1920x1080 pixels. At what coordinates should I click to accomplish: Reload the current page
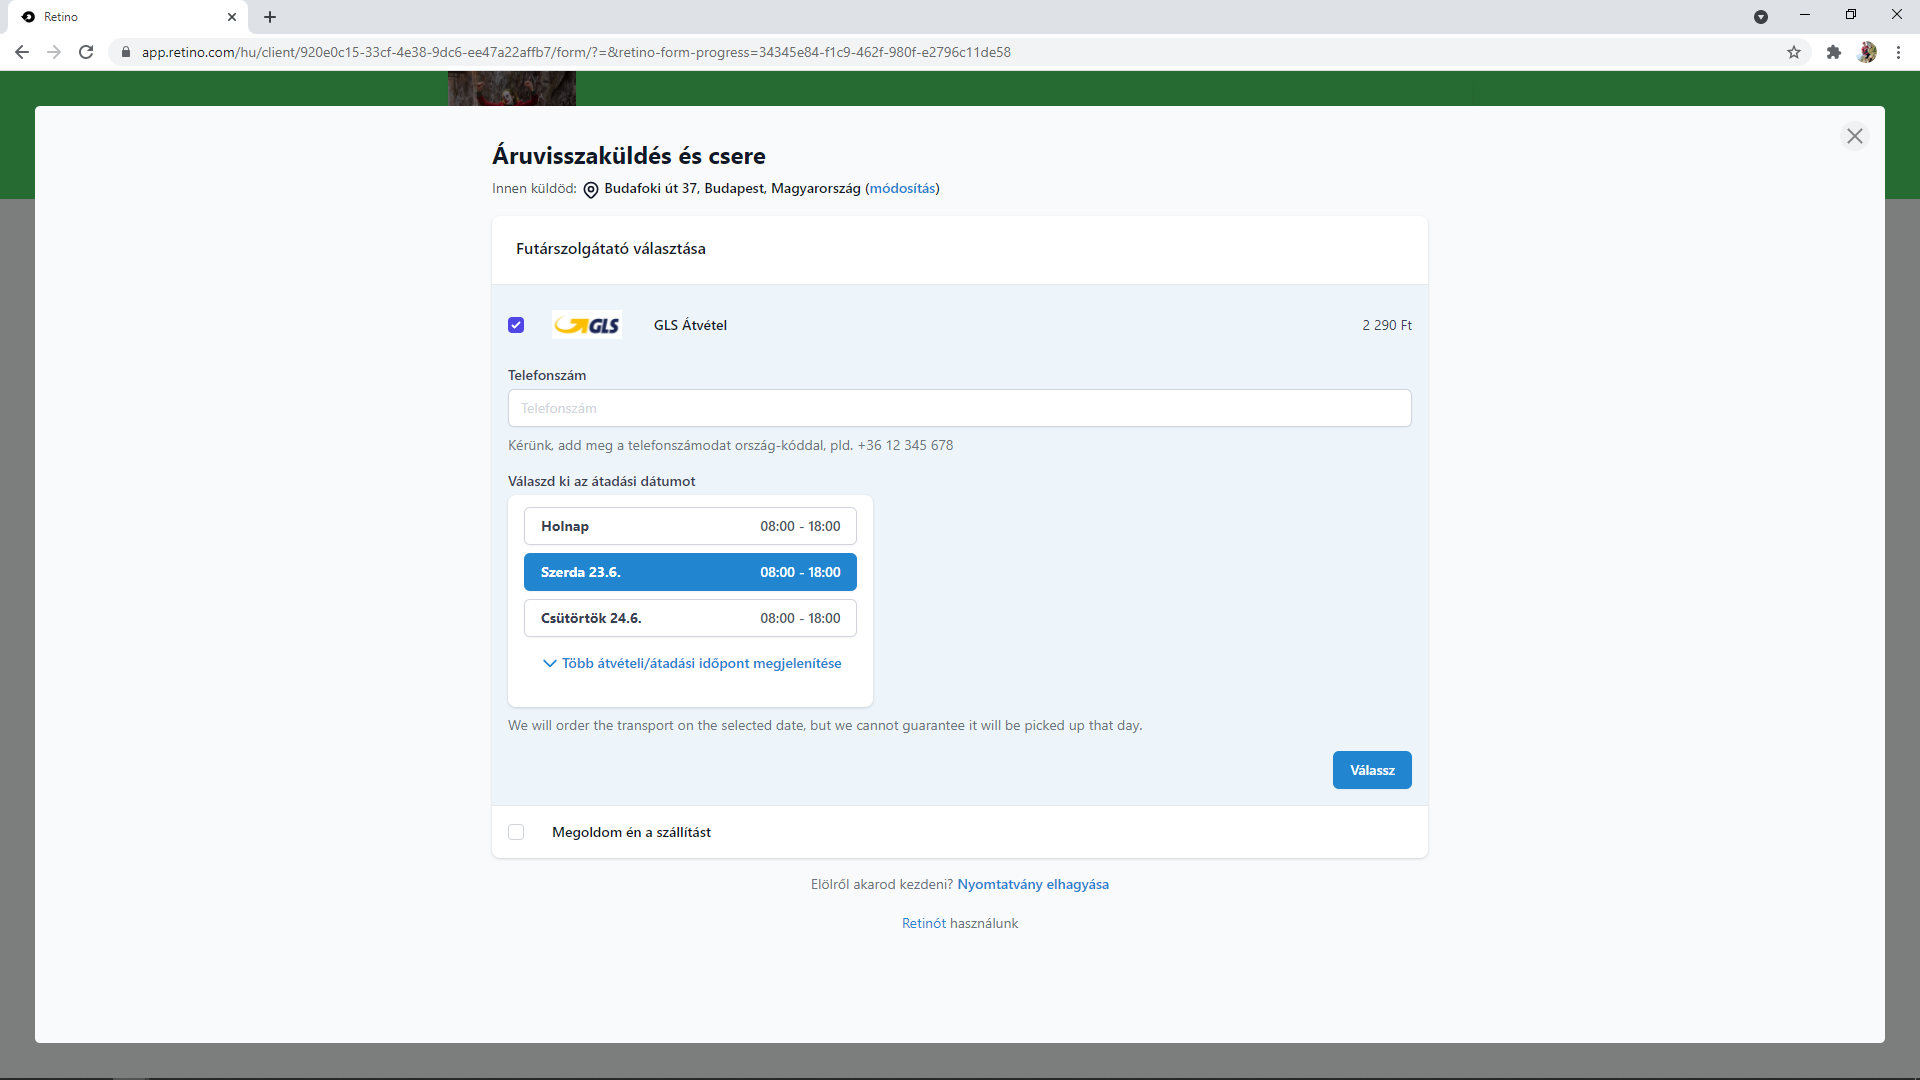coord(86,52)
